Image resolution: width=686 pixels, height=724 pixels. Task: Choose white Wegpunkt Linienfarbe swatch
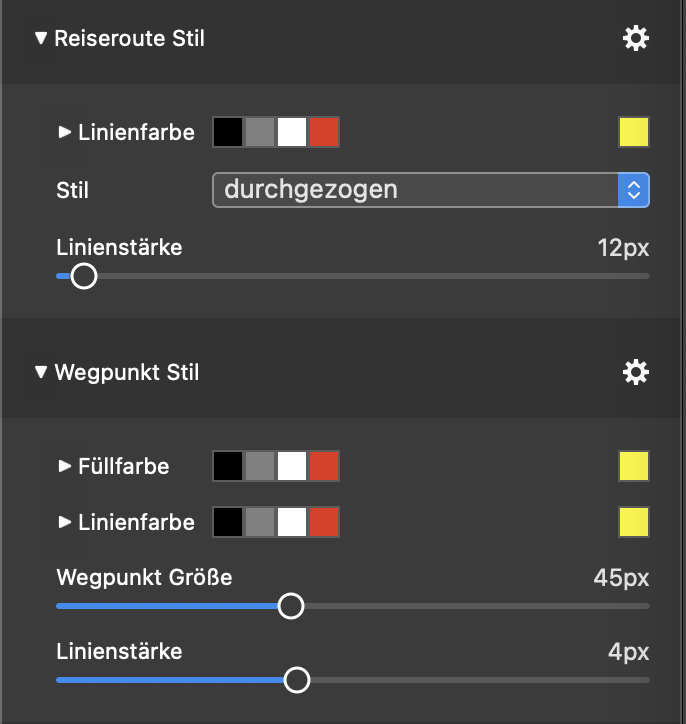tap(292, 522)
